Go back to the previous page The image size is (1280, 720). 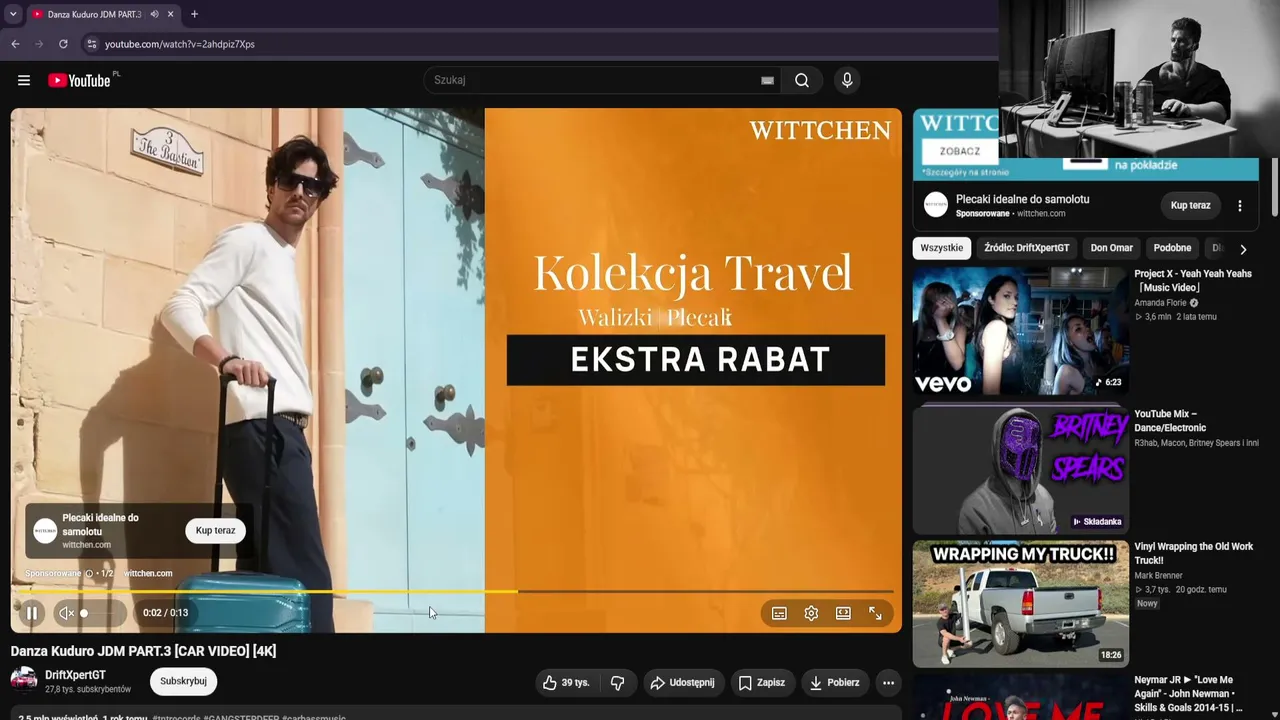[15, 44]
